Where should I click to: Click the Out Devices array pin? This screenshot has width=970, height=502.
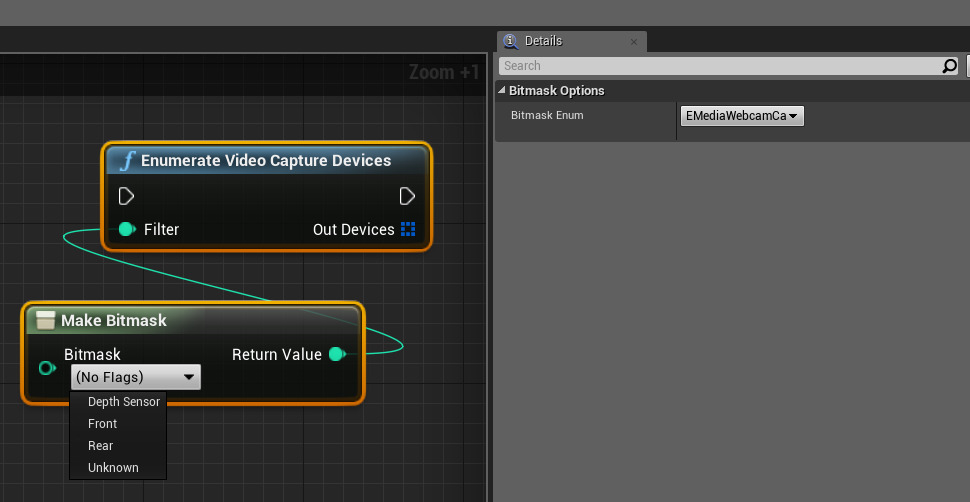408,229
